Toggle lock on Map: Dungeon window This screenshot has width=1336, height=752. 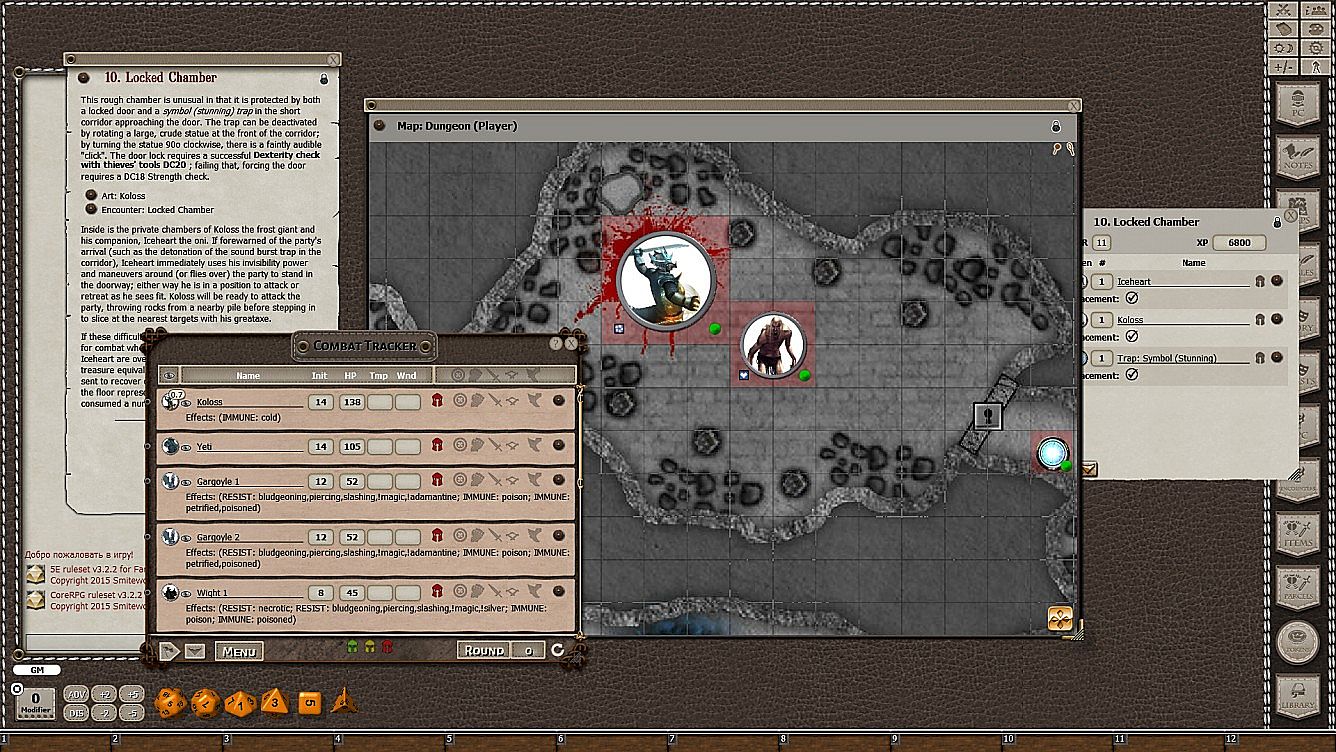point(1055,126)
